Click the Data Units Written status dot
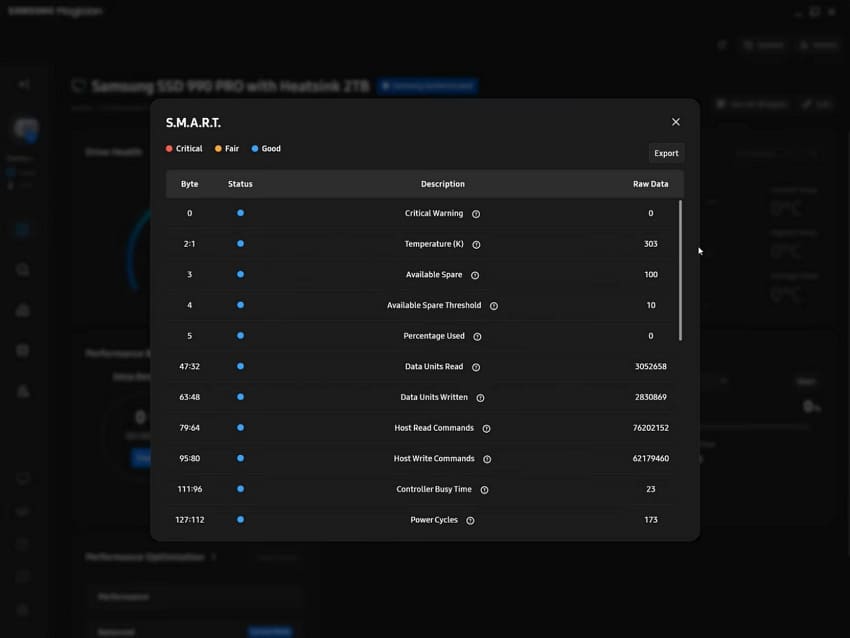 240,397
